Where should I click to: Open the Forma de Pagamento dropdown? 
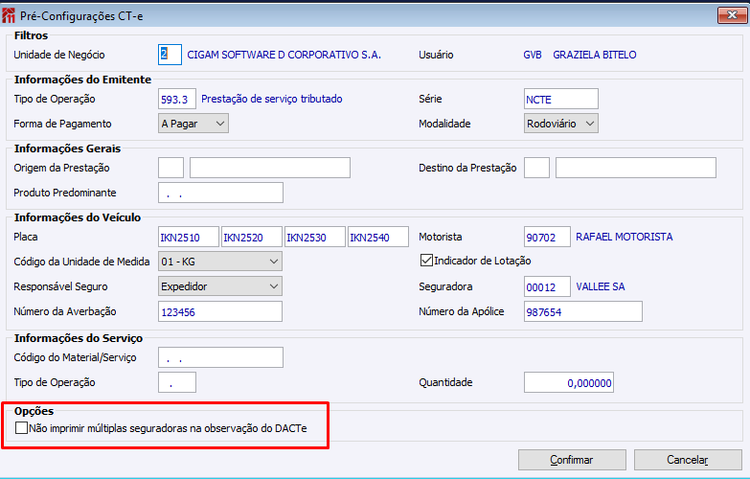(x=193, y=123)
